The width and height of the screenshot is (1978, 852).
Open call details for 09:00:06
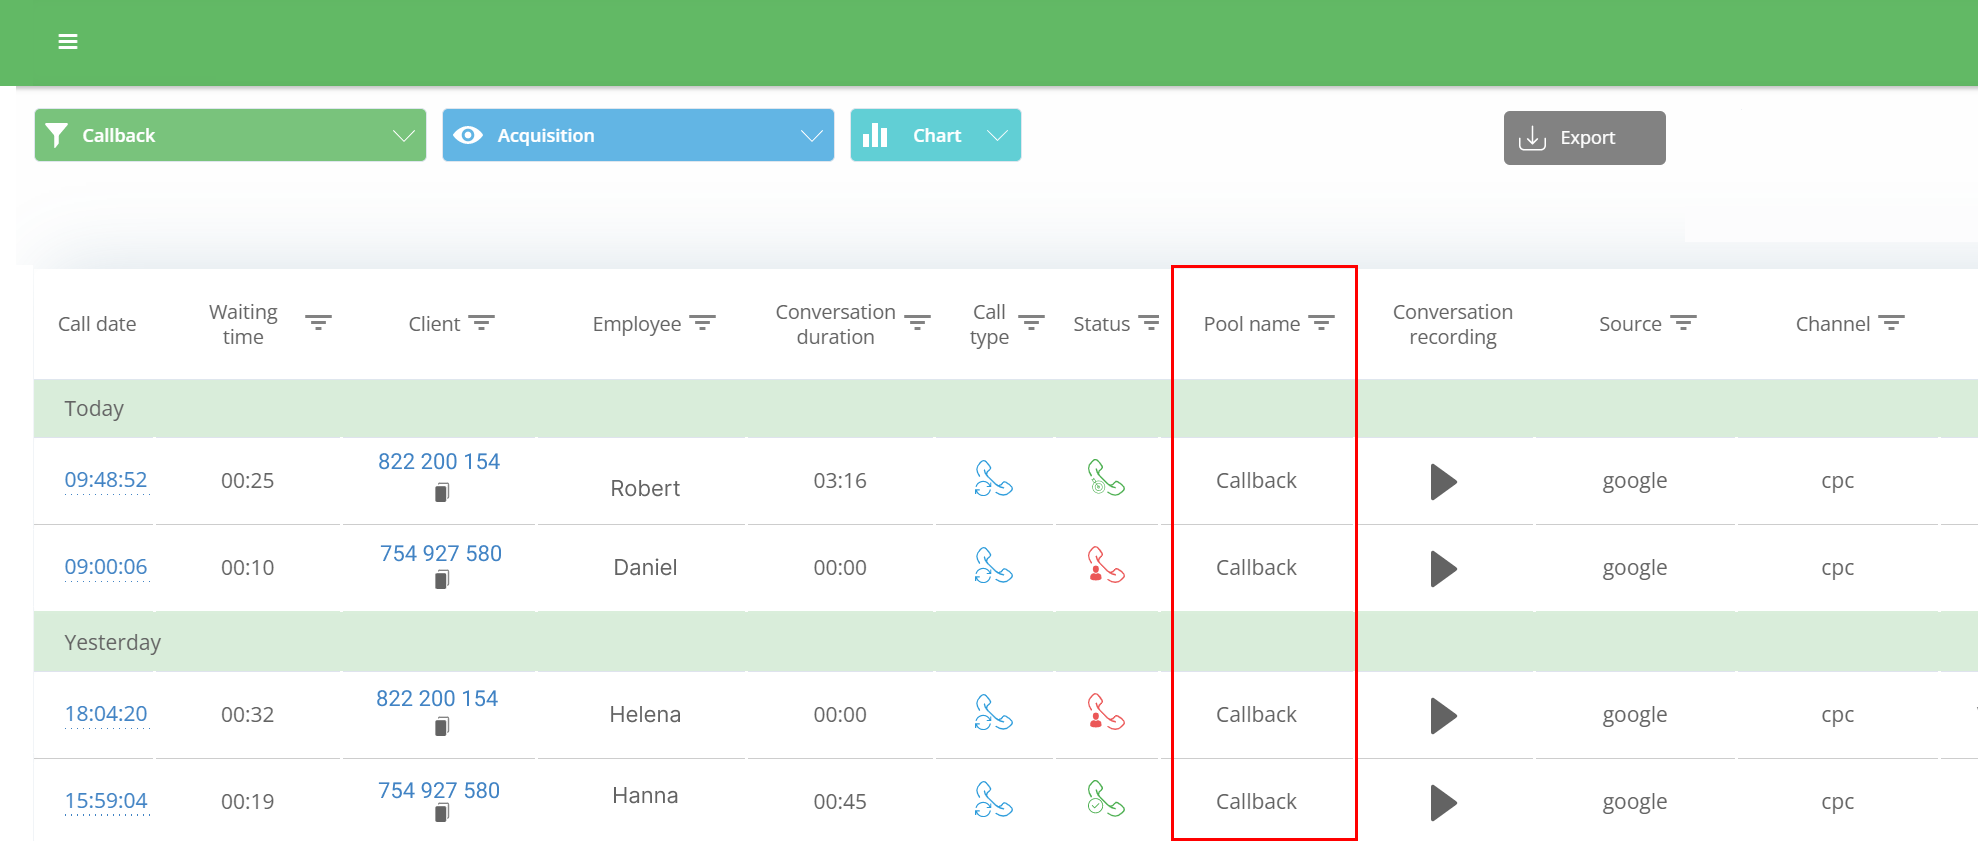point(106,567)
